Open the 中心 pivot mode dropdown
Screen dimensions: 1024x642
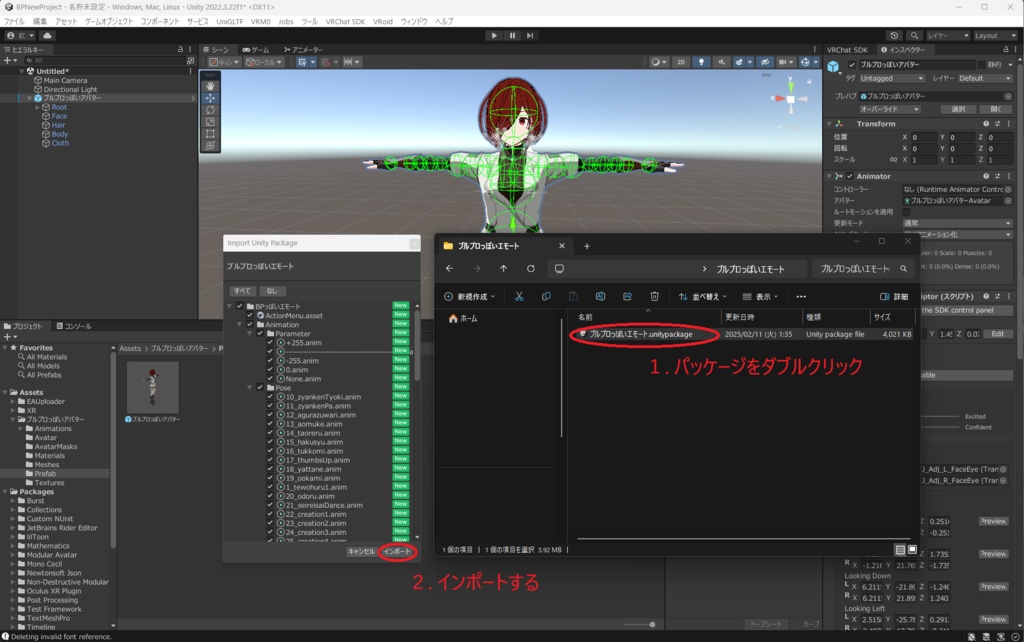[x=225, y=62]
